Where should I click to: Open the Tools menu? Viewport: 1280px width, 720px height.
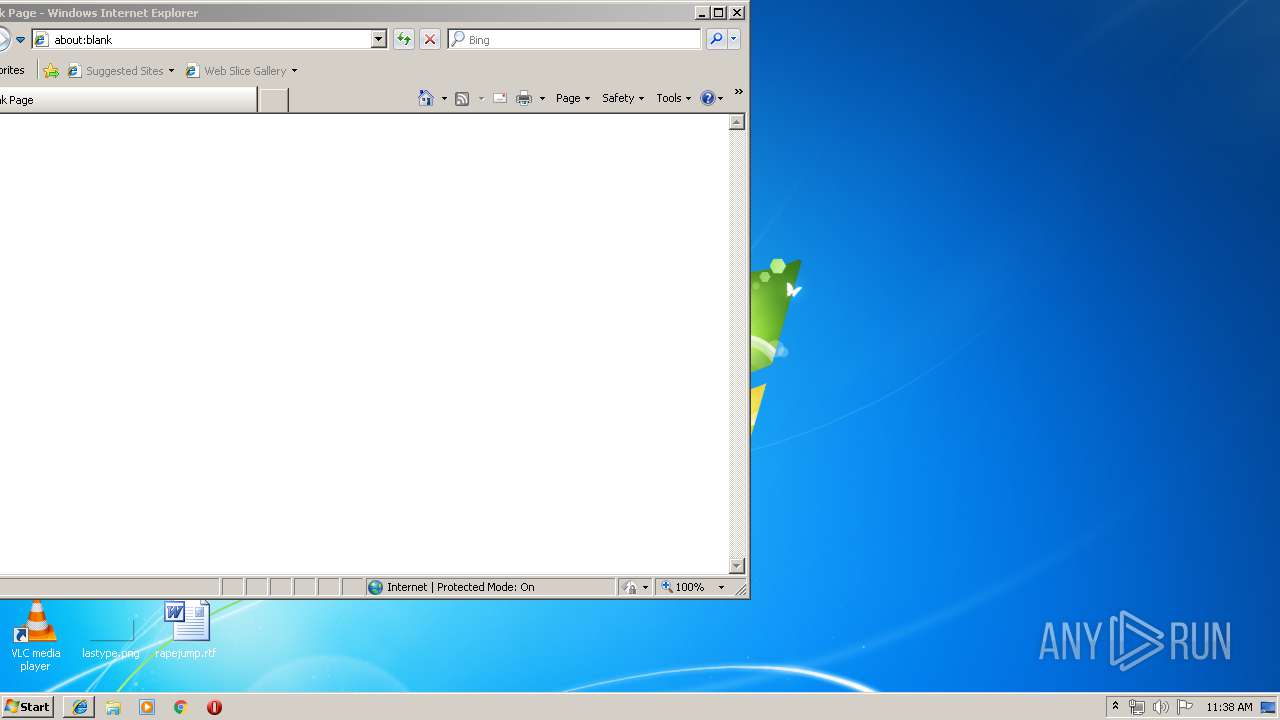pyautogui.click(x=674, y=98)
